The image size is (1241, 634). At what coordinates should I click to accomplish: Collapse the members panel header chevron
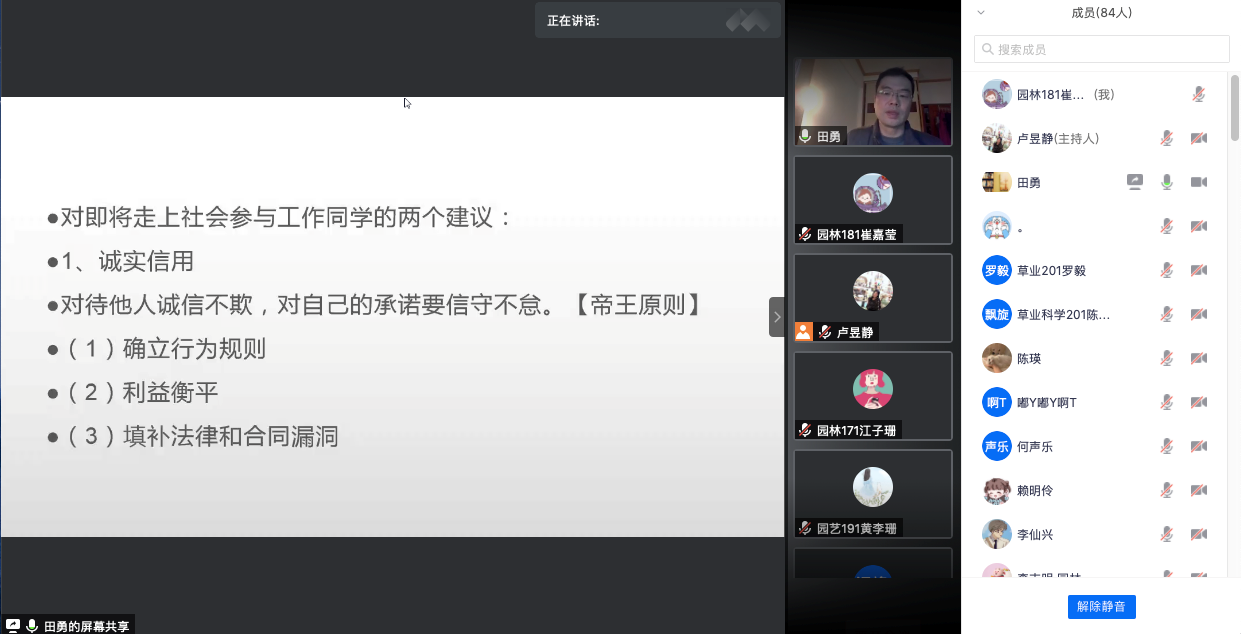pyautogui.click(x=981, y=13)
